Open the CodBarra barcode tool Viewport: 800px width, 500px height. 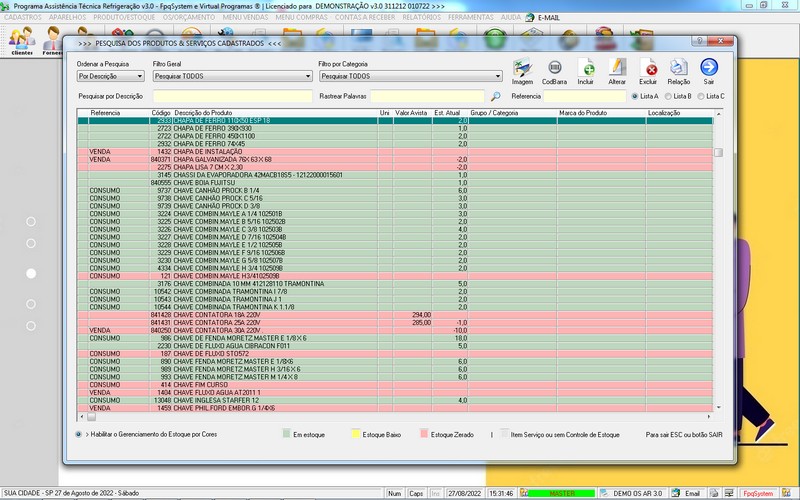(x=553, y=69)
